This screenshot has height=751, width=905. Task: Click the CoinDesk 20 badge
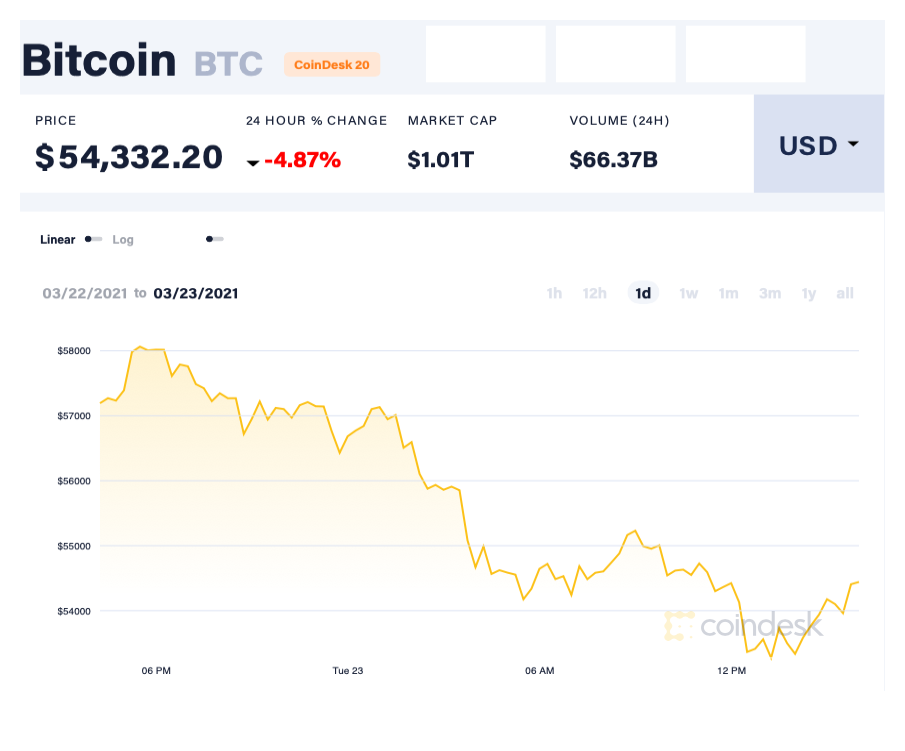332,65
